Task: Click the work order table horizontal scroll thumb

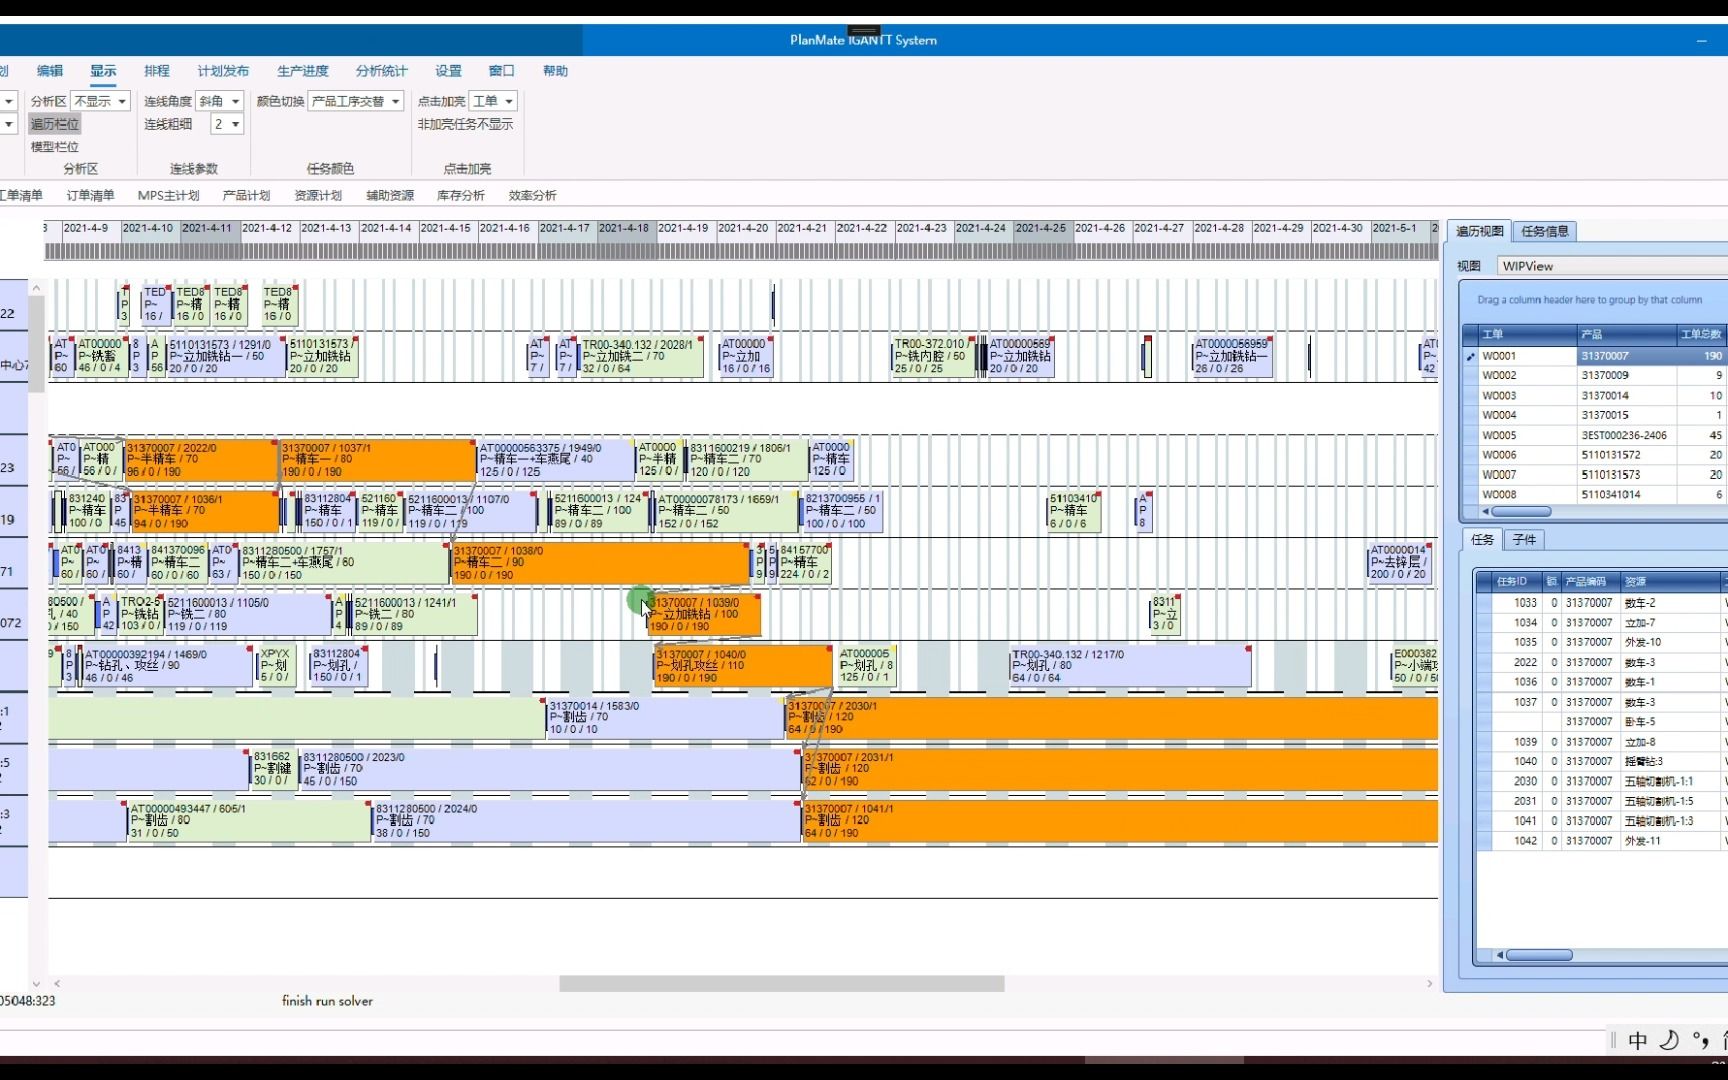Action: tap(1522, 512)
